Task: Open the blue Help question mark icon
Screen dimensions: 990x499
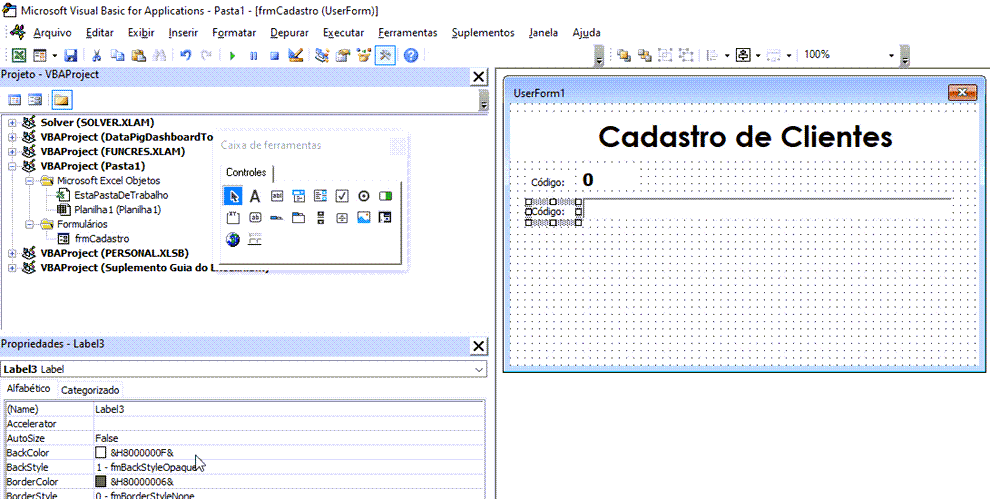Action: click(410, 56)
